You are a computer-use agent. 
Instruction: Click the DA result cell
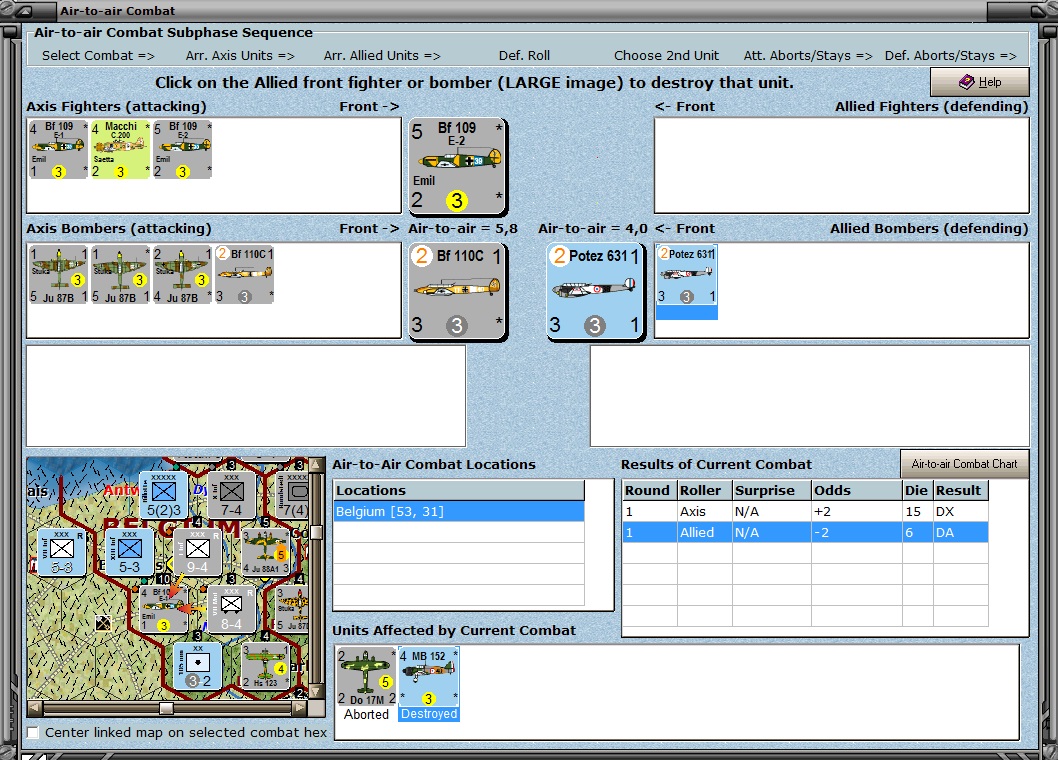pyautogui.click(x=961, y=533)
